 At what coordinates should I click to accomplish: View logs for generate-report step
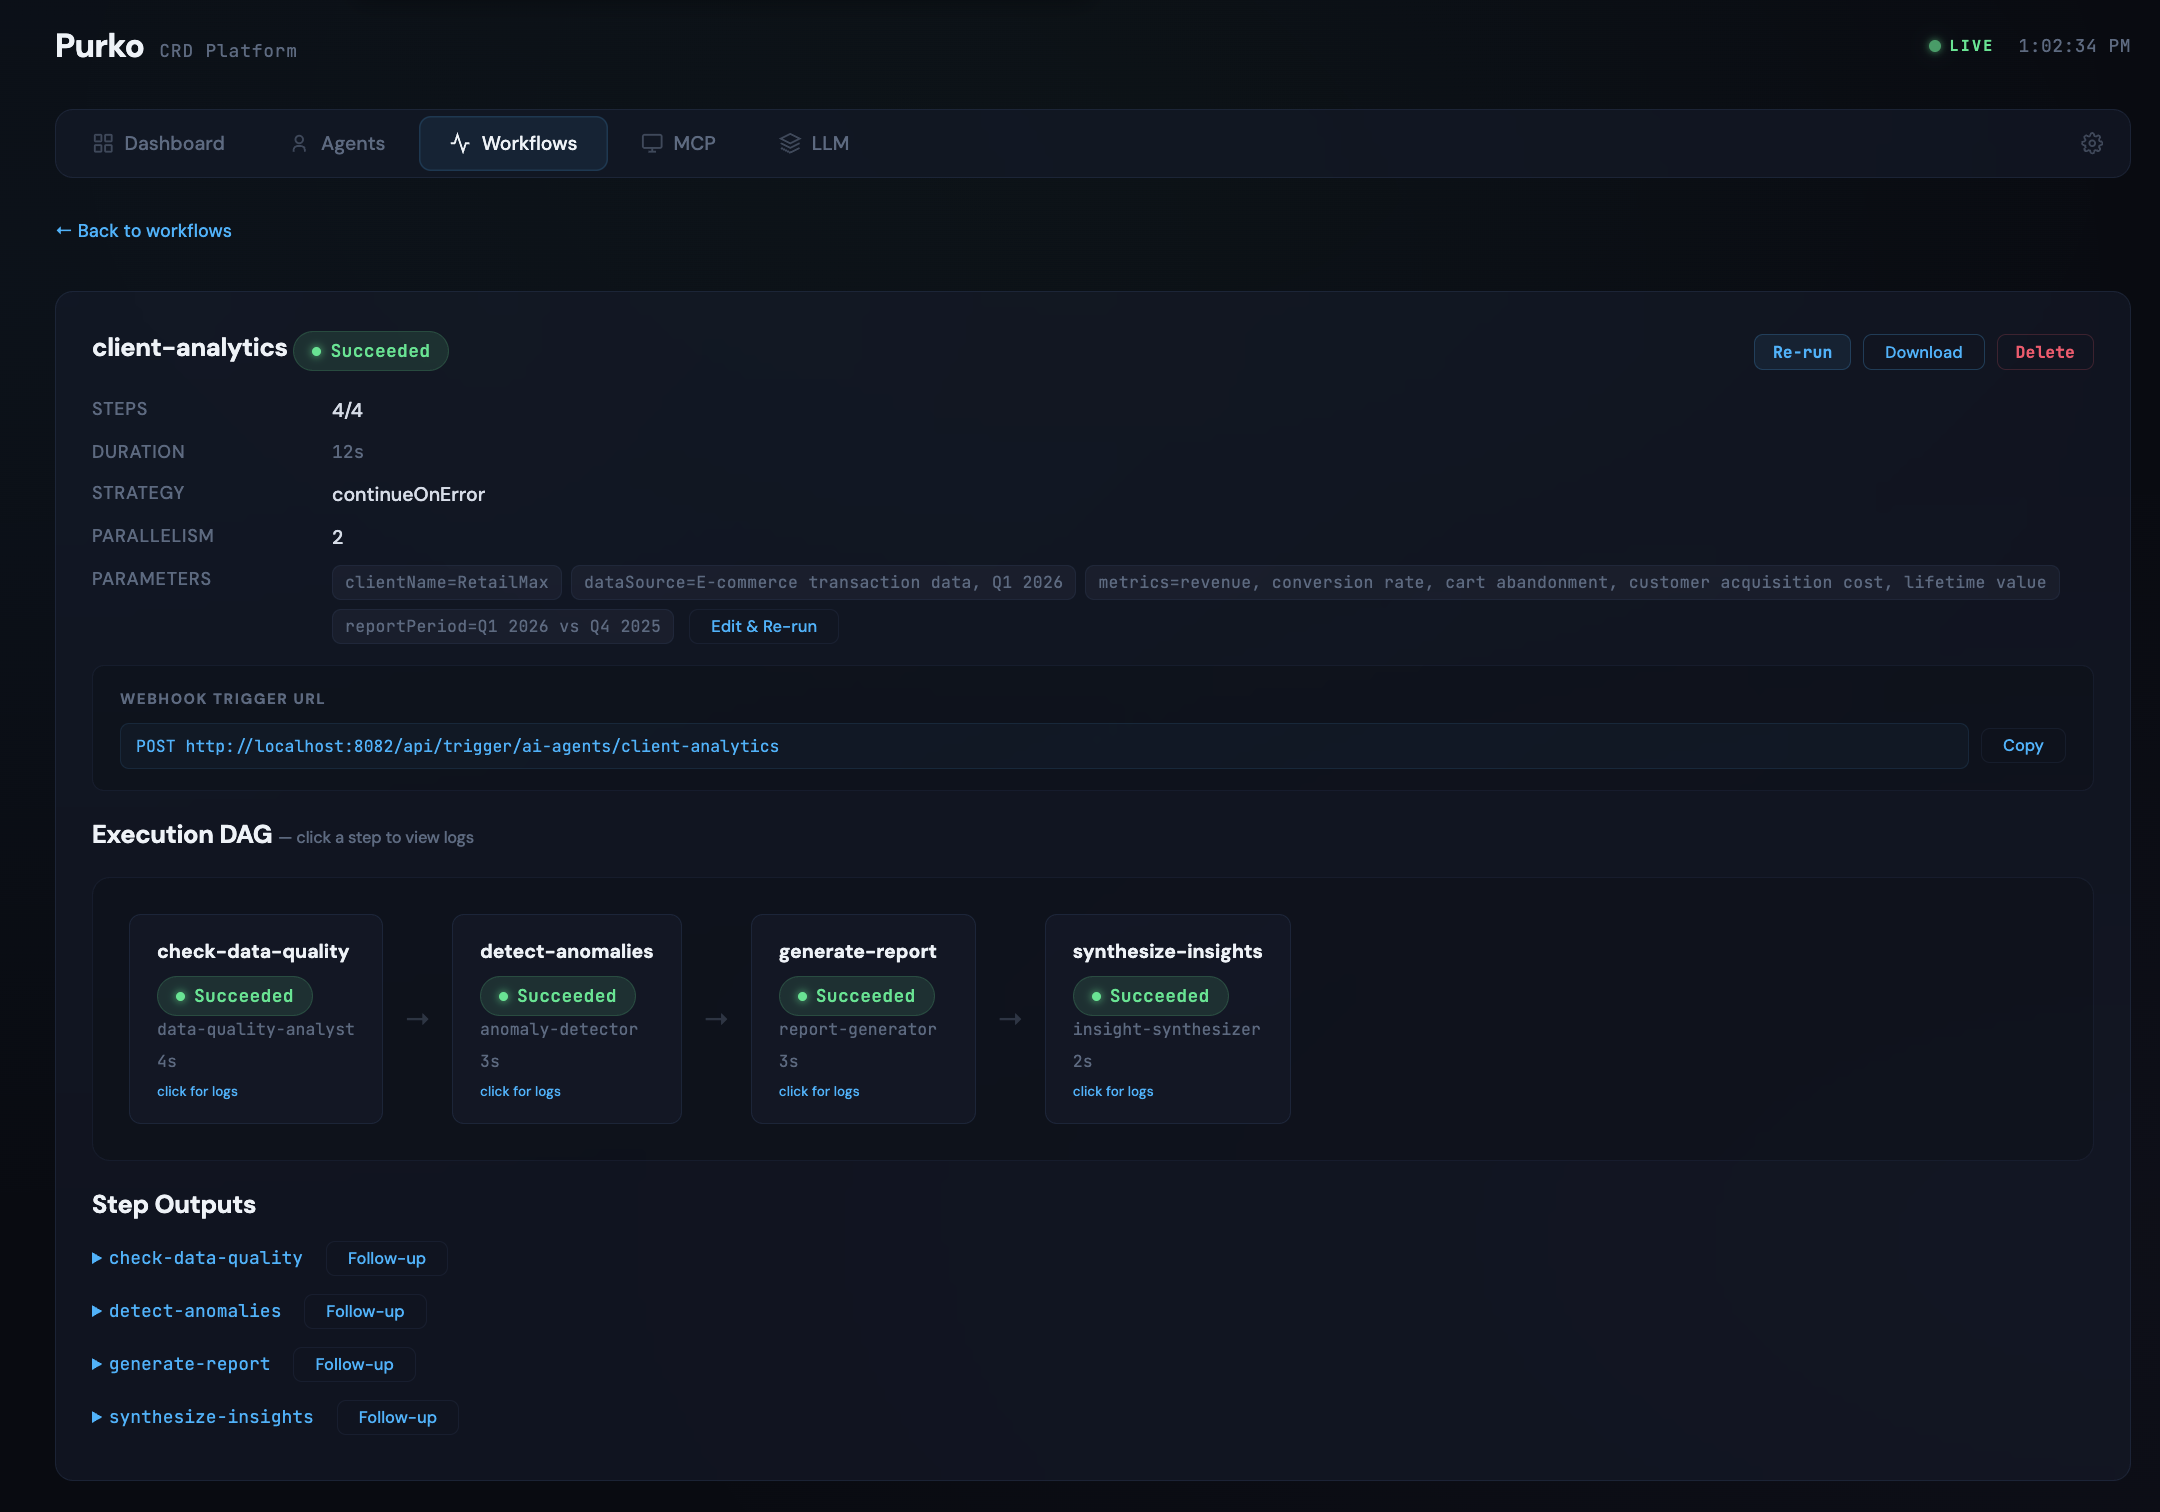pyautogui.click(x=819, y=1091)
